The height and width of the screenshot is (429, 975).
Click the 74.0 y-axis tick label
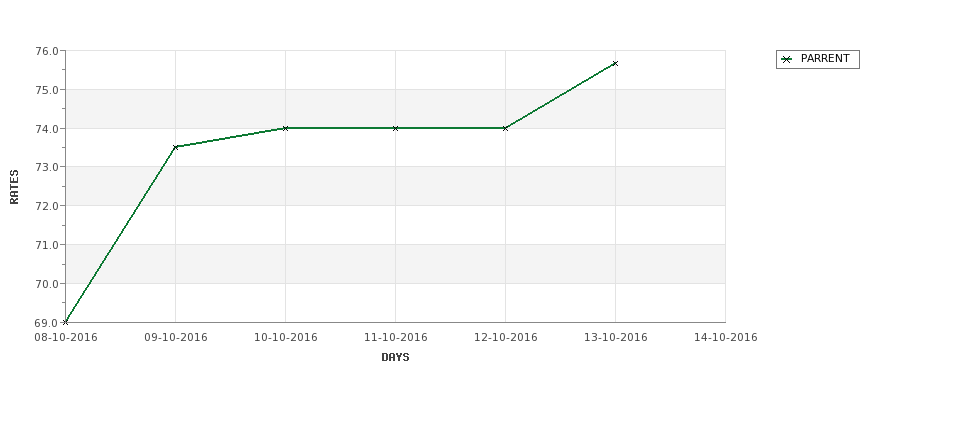pyautogui.click(x=49, y=129)
